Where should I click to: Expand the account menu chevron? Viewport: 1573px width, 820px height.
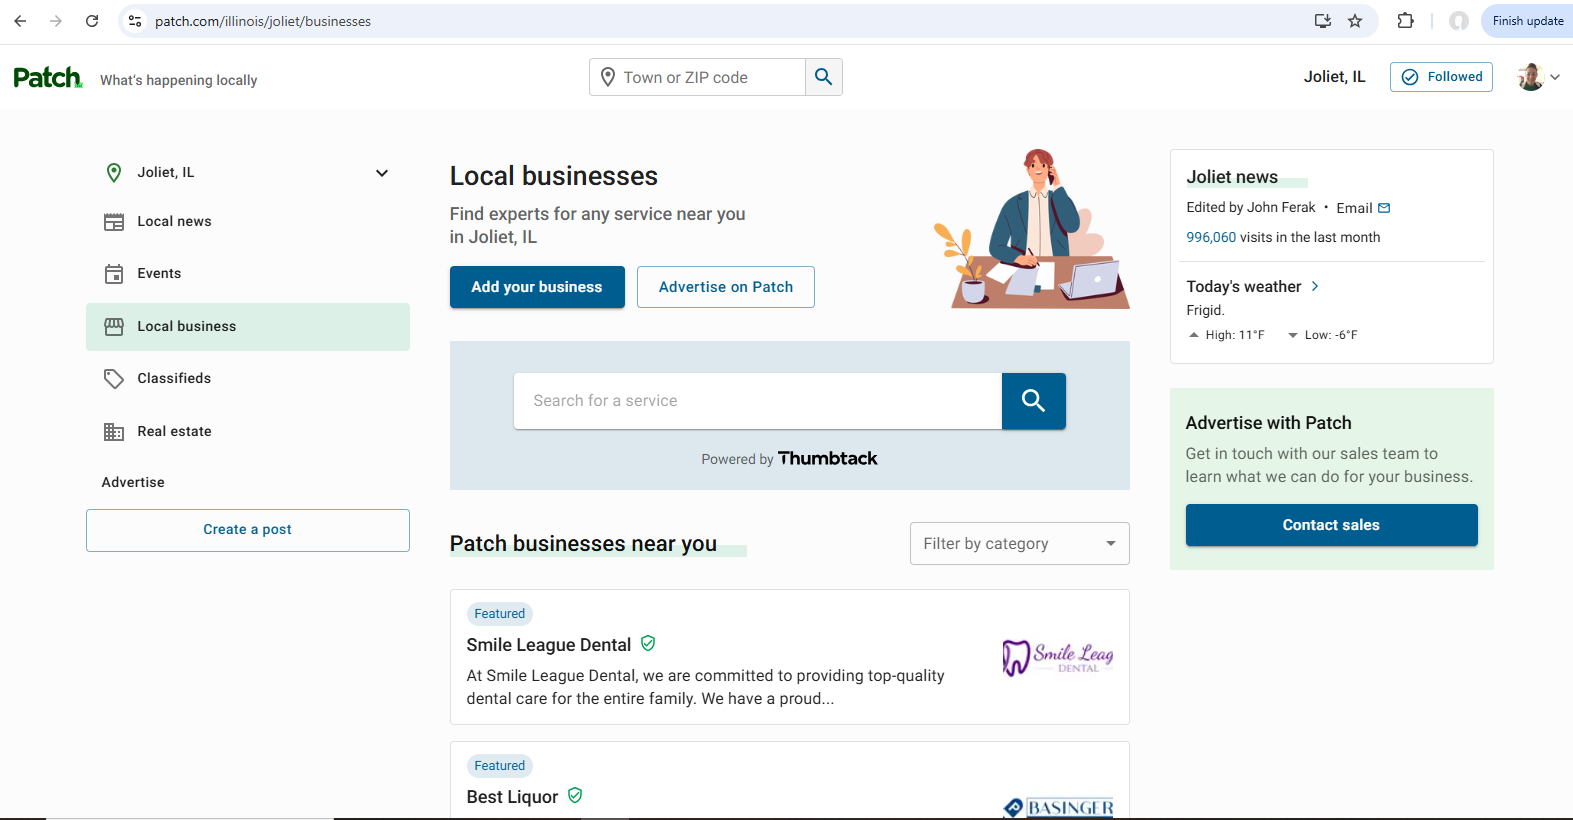[1555, 77]
